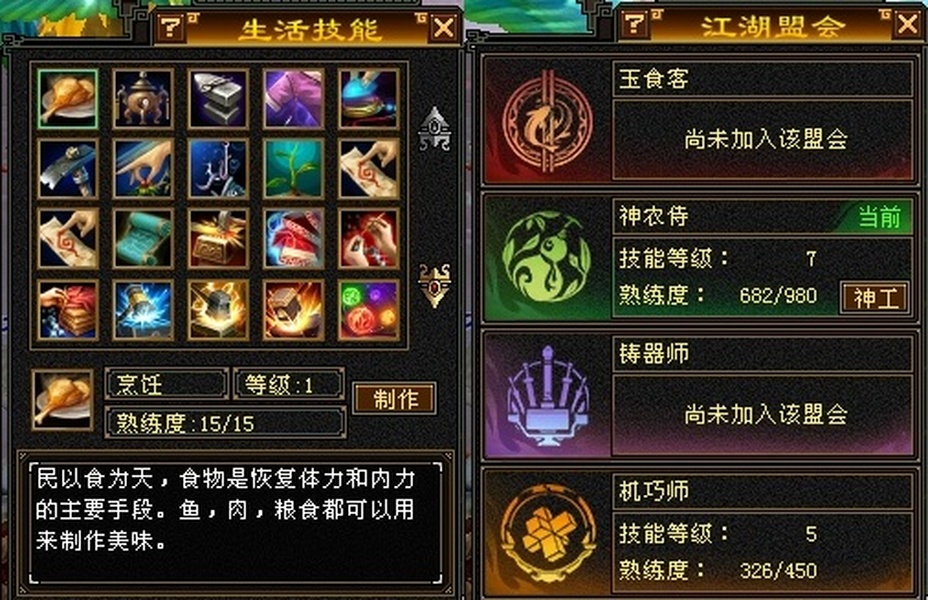Select the colored gem orbs skill icon
This screenshot has width=928, height=600.
pyautogui.click(x=369, y=310)
